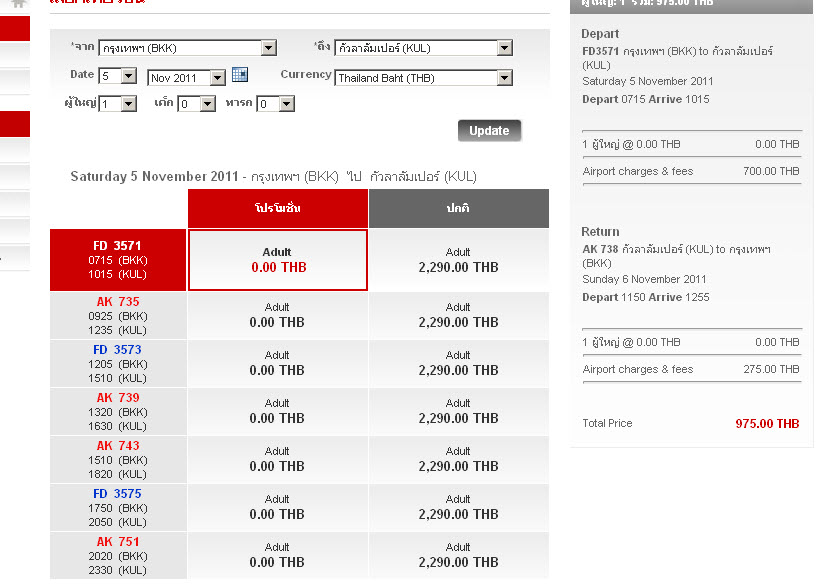
Task: Select the 2,290.00 THB regular fare for FD 3575
Action: click(459, 508)
